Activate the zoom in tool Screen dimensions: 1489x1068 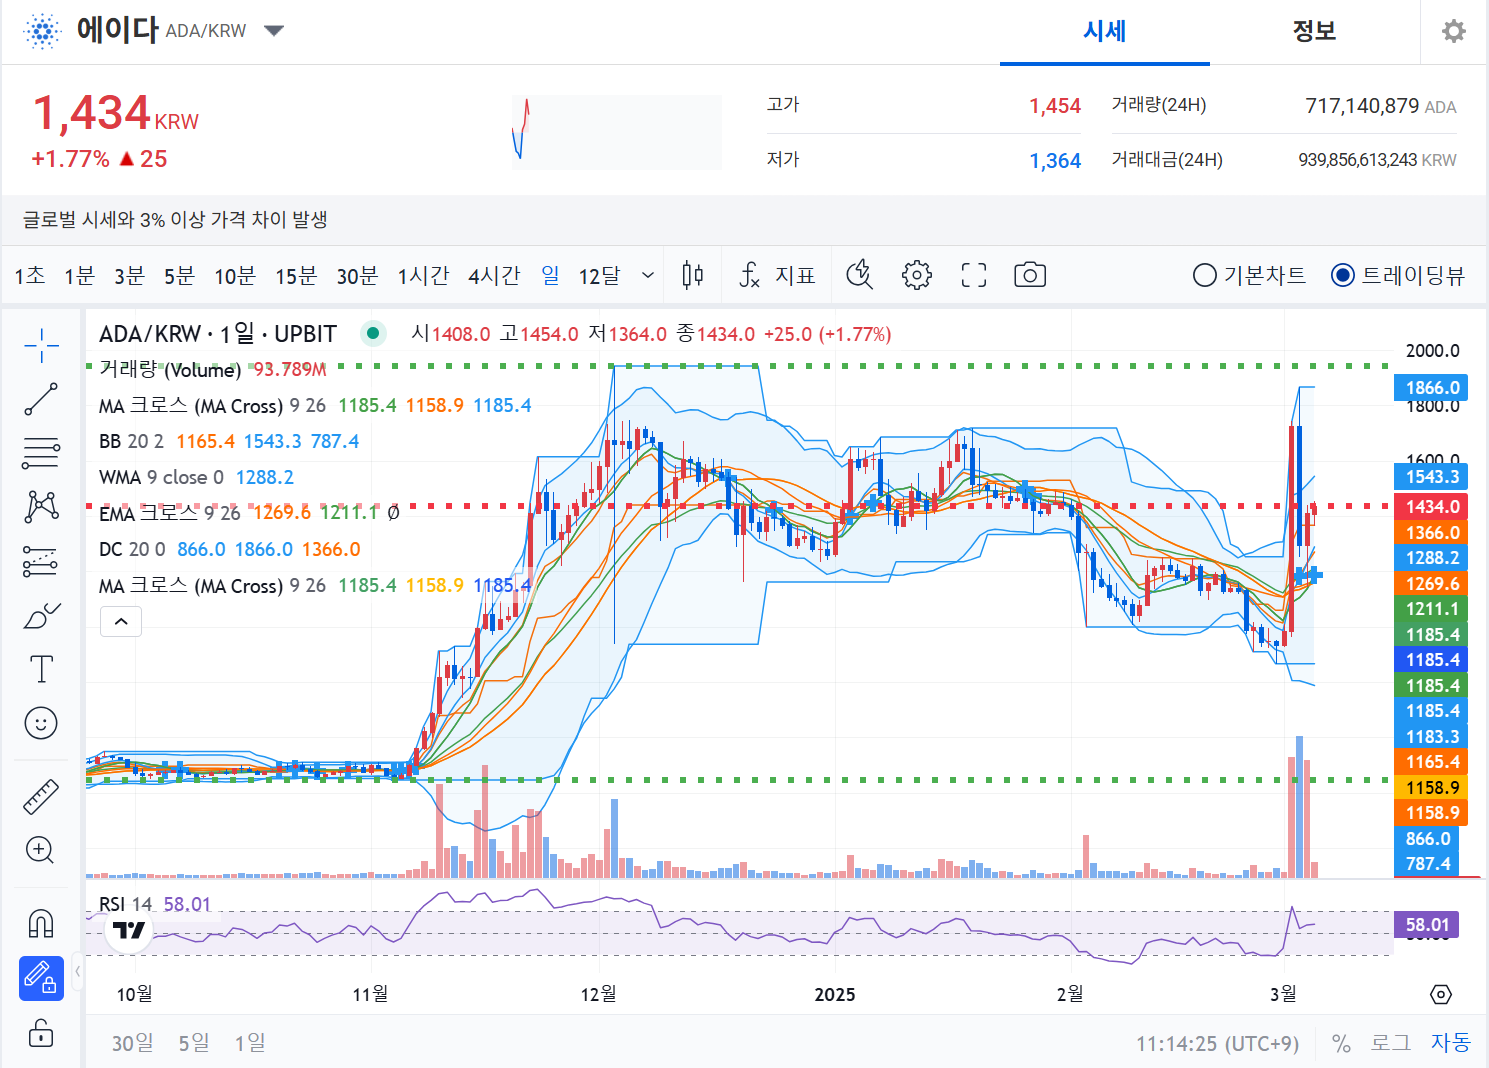point(41,850)
